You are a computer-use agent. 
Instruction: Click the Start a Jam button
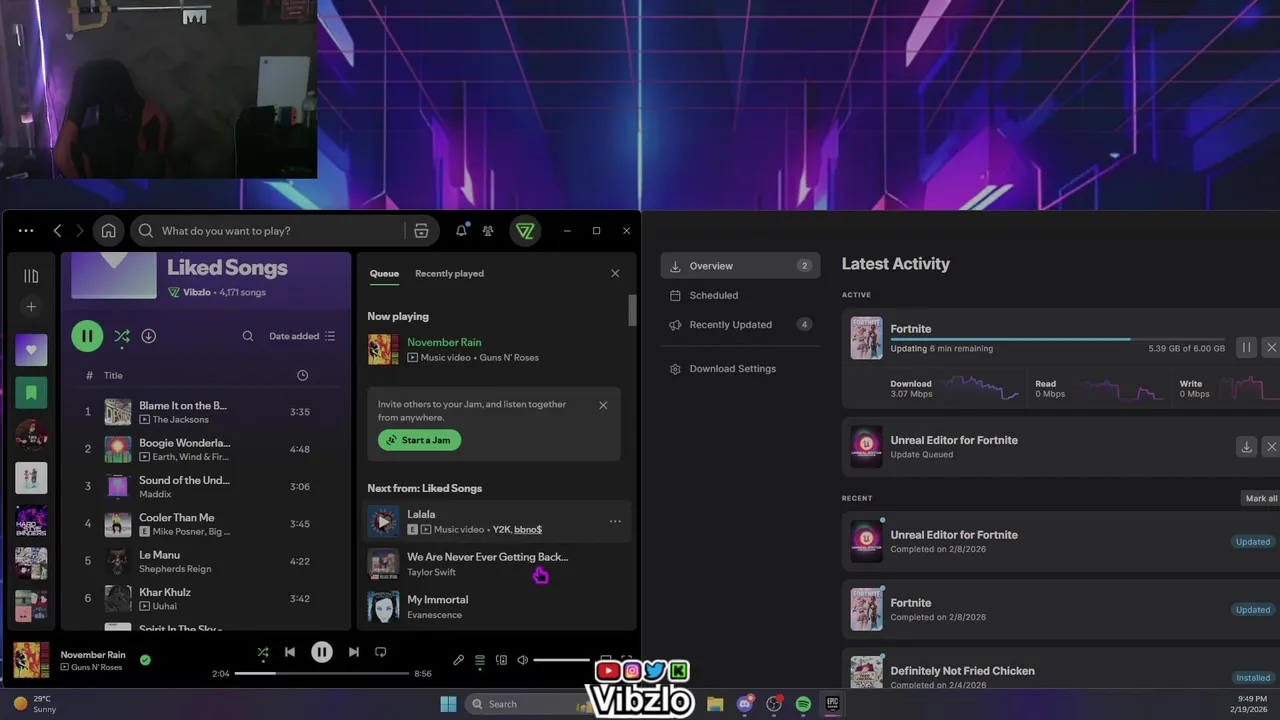click(x=419, y=440)
